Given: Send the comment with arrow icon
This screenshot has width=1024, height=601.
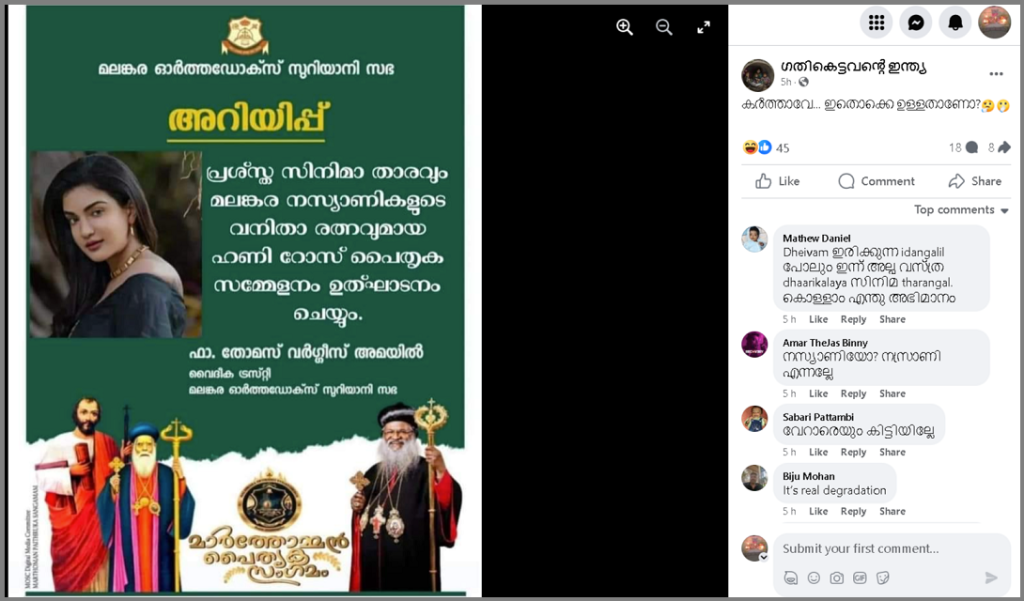Looking at the screenshot, I should (x=991, y=577).
